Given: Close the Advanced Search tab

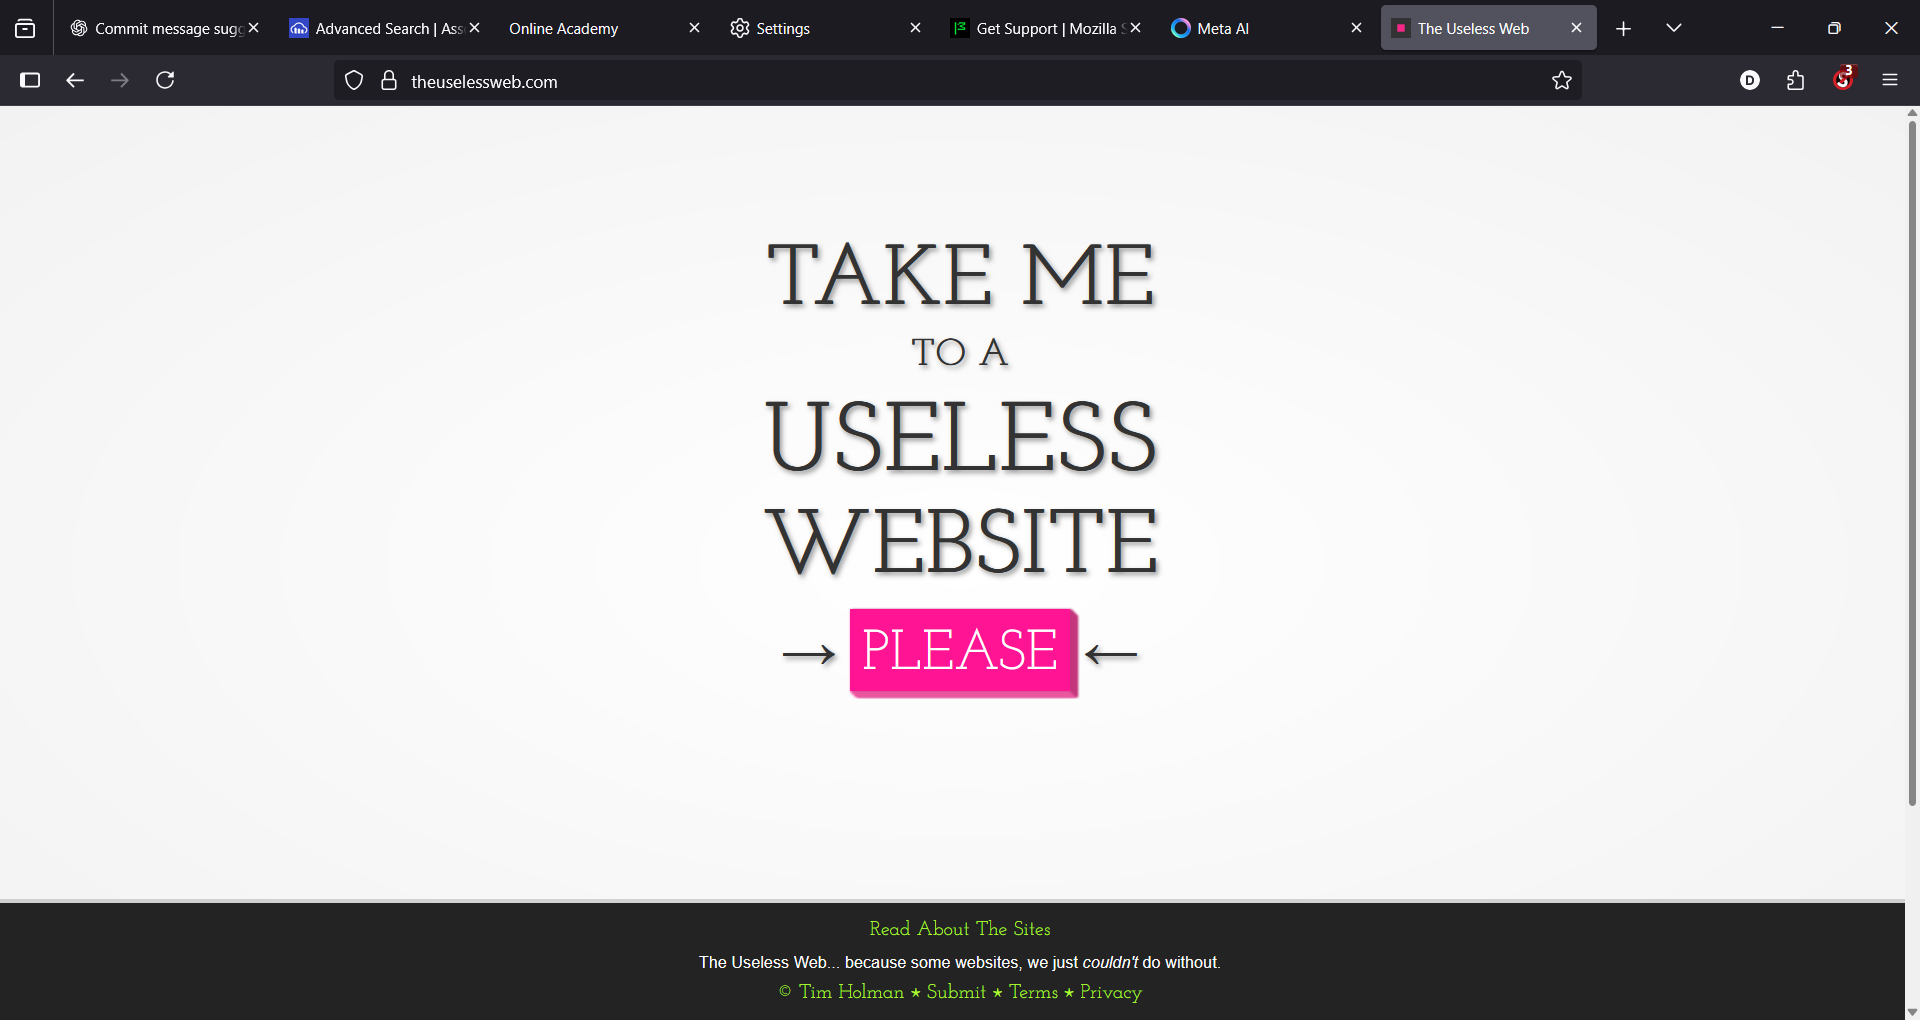Looking at the screenshot, I should coord(475,28).
